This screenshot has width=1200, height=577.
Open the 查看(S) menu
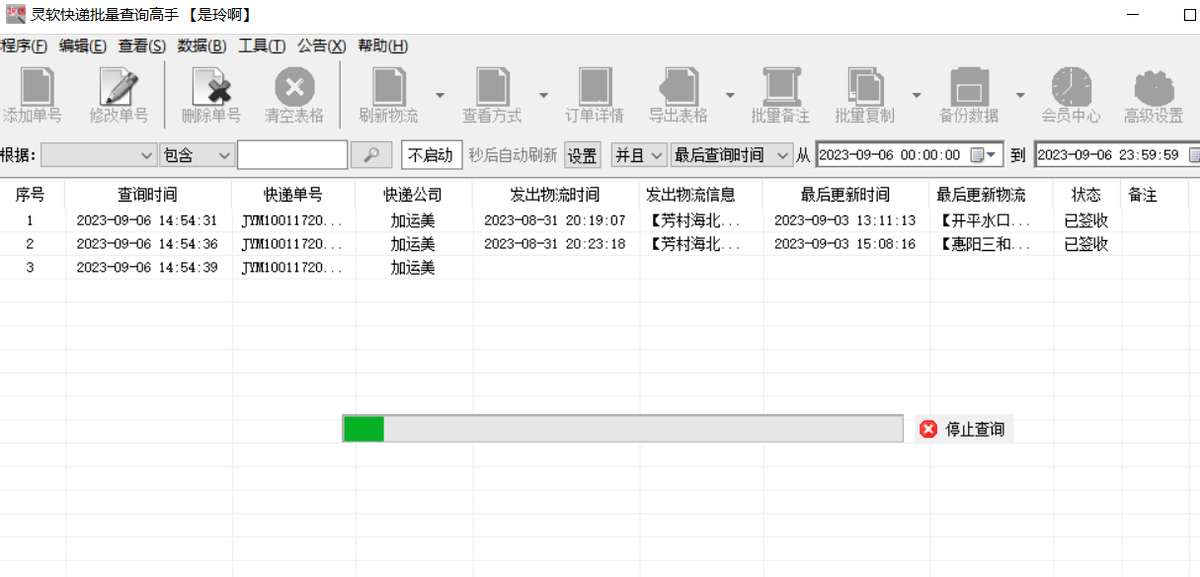[142, 46]
